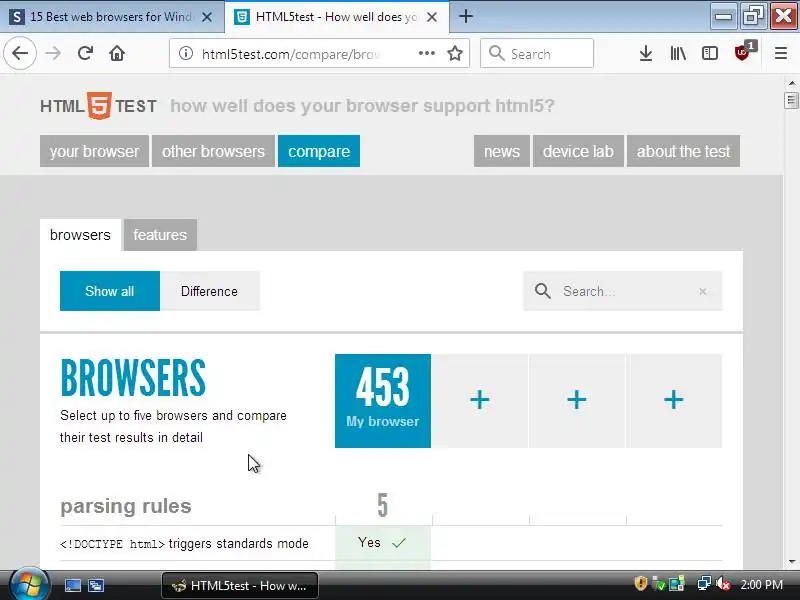Open the page actions three-dots menu

pyautogui.click(x=427, y=53)
